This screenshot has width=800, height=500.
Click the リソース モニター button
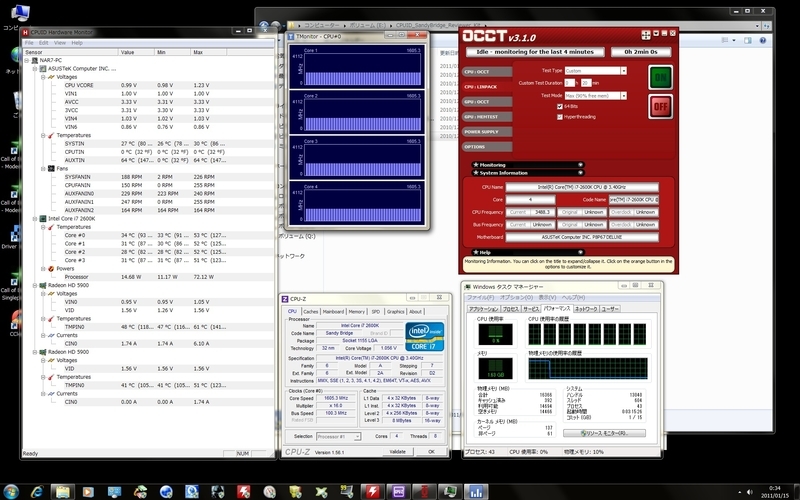605,433
